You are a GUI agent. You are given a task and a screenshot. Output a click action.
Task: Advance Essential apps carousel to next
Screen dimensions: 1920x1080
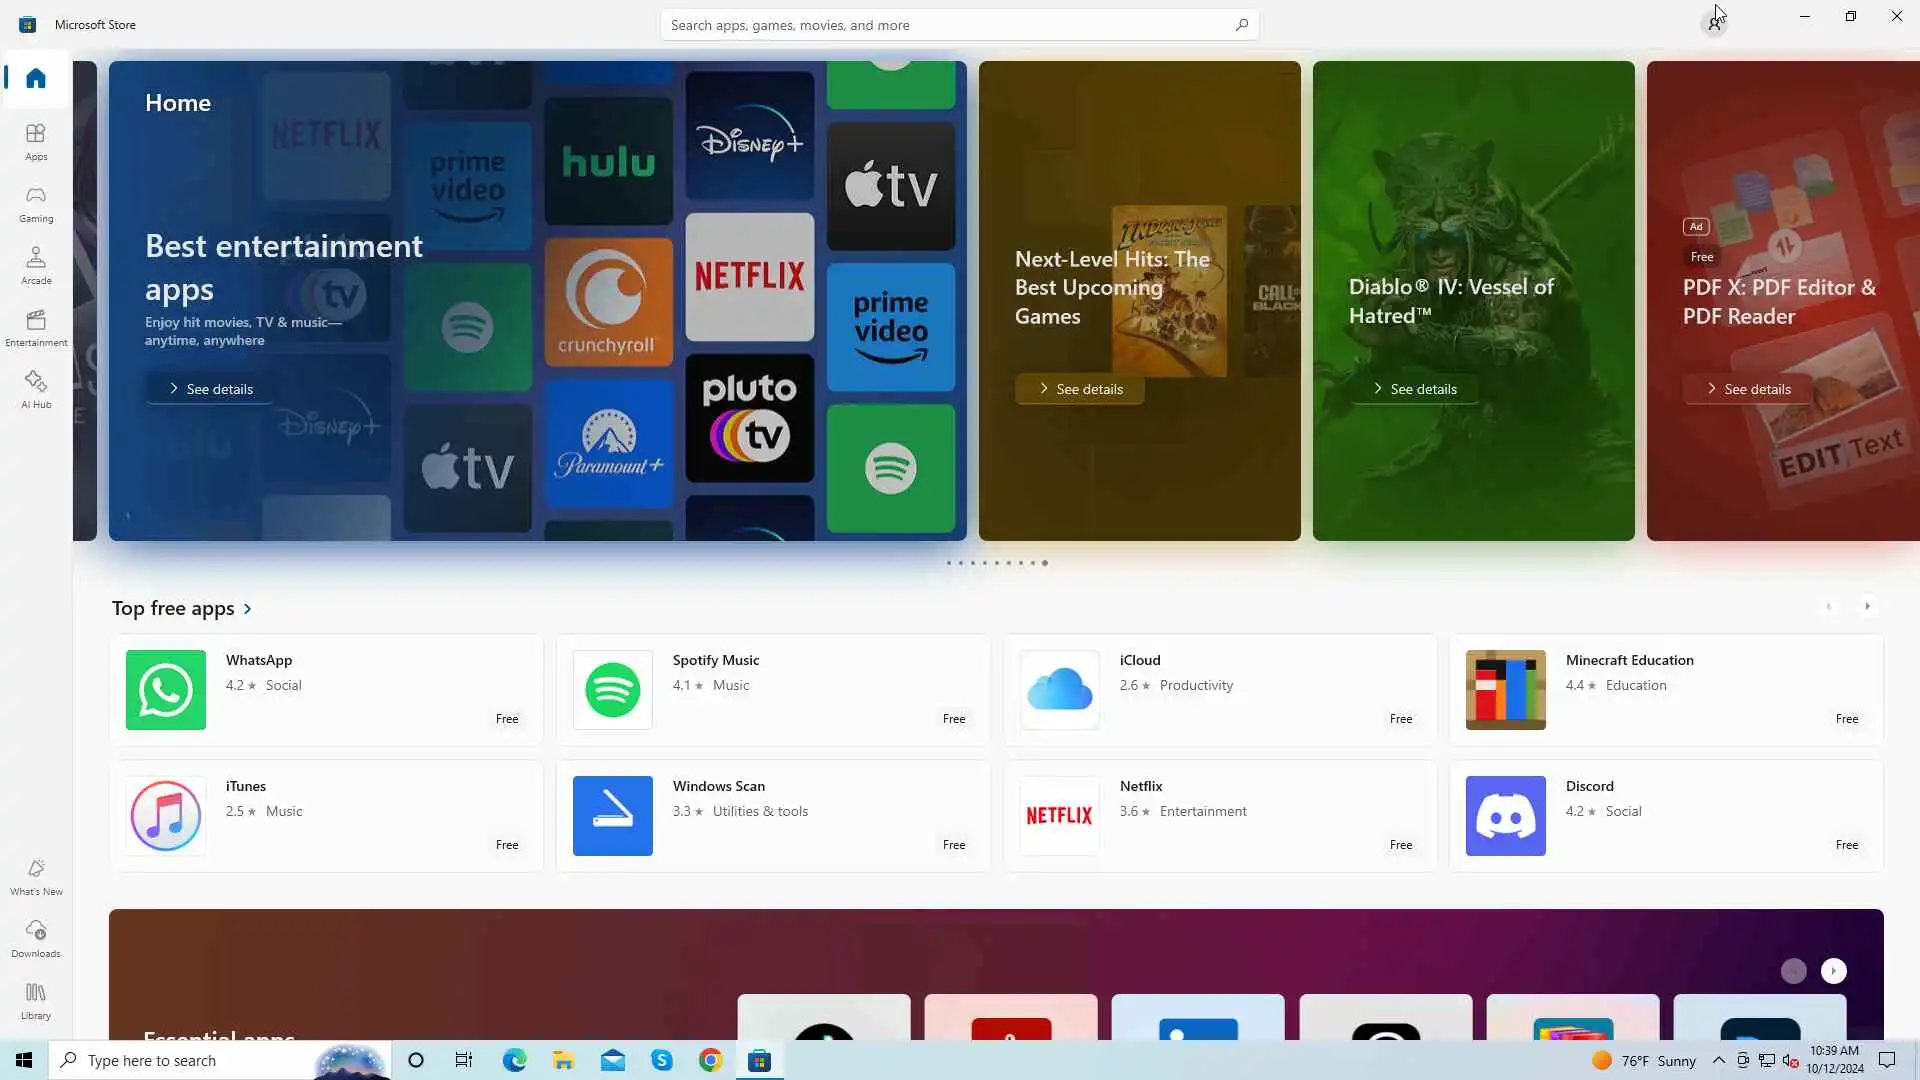[x=1833, y=971]
